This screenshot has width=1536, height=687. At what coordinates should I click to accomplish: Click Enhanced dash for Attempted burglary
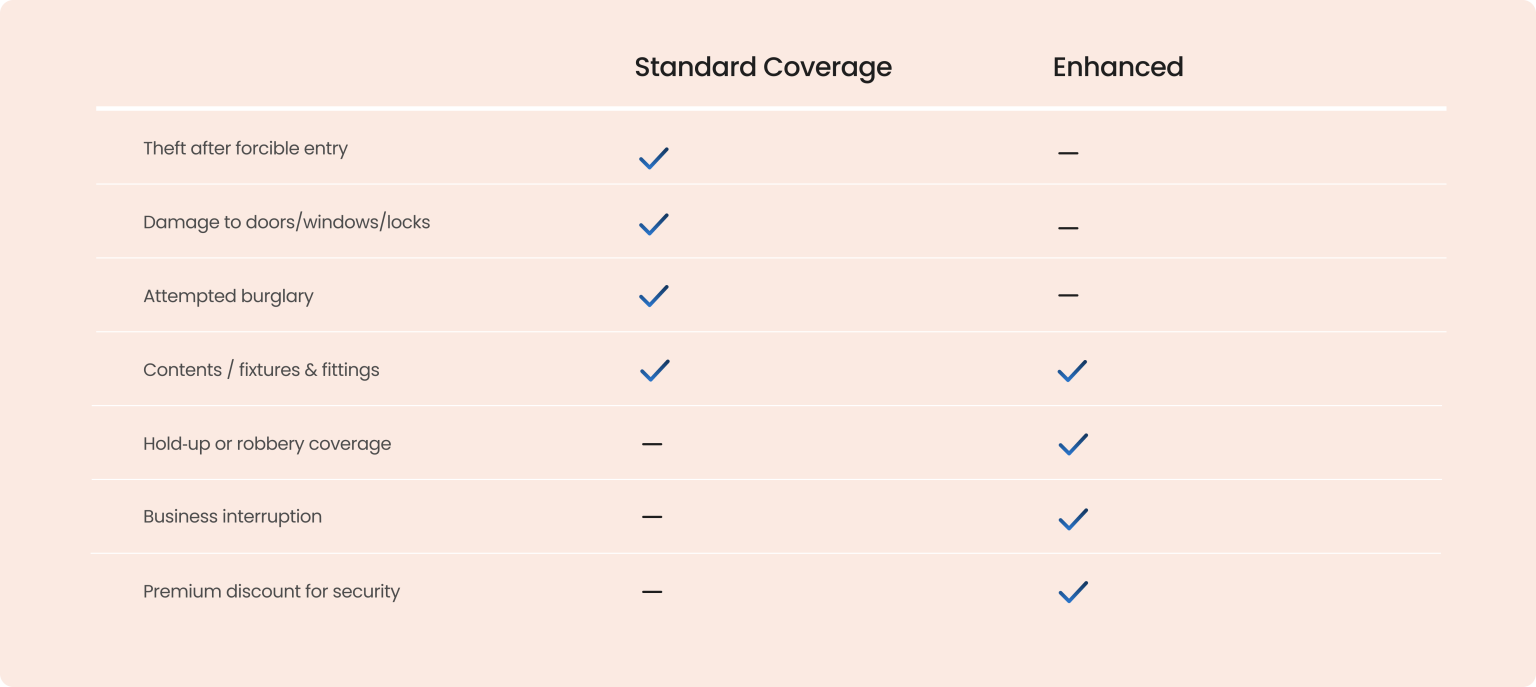(x=1068, y=296)
